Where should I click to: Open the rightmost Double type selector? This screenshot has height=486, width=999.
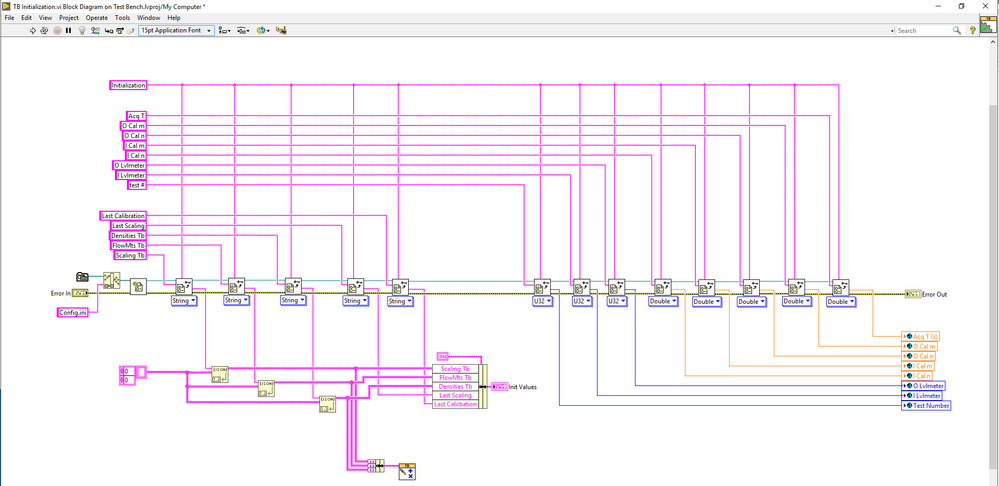[840, 302]
